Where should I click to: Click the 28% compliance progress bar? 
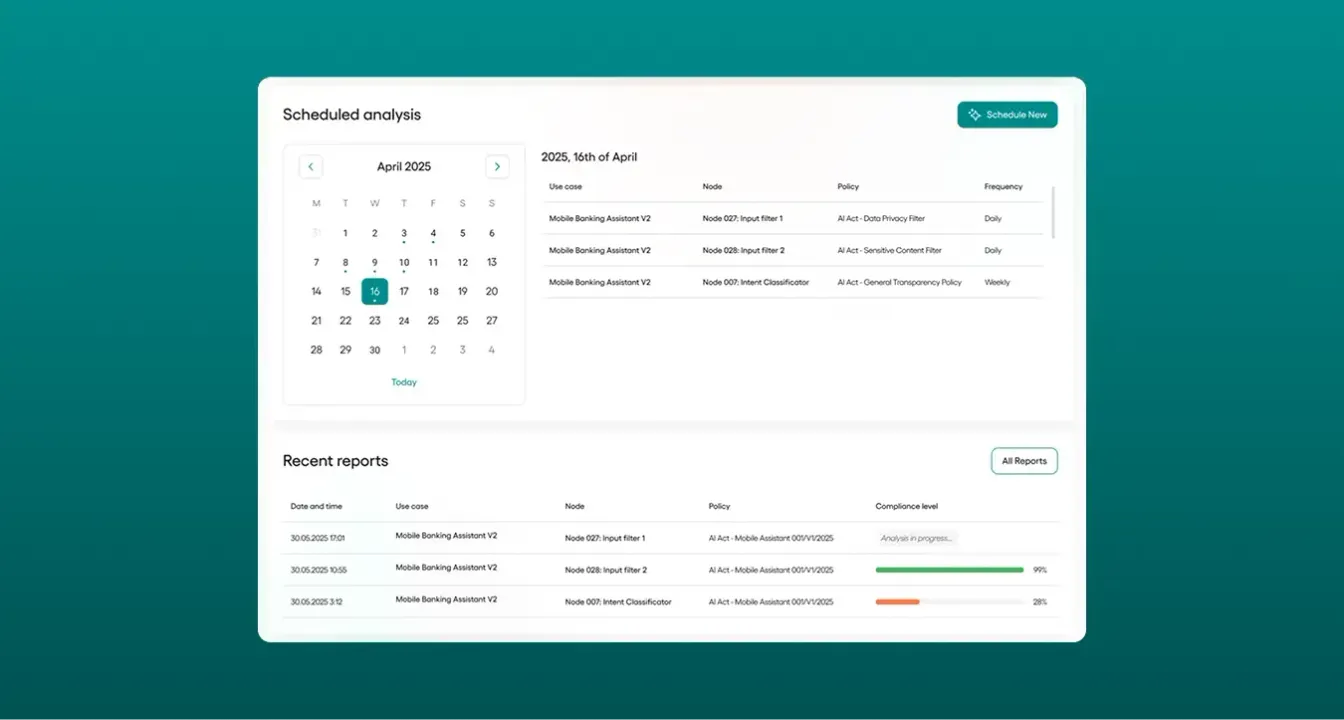click(x=949, y=602)
